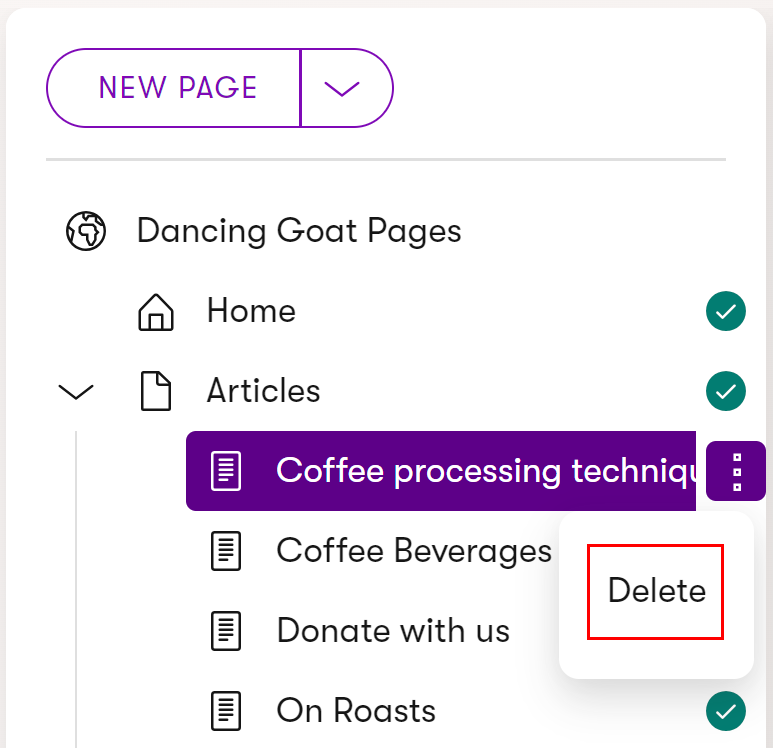Click the Articles published status checkmark
The height and width of the screenshot is (748, 773).
coord(726,391)
